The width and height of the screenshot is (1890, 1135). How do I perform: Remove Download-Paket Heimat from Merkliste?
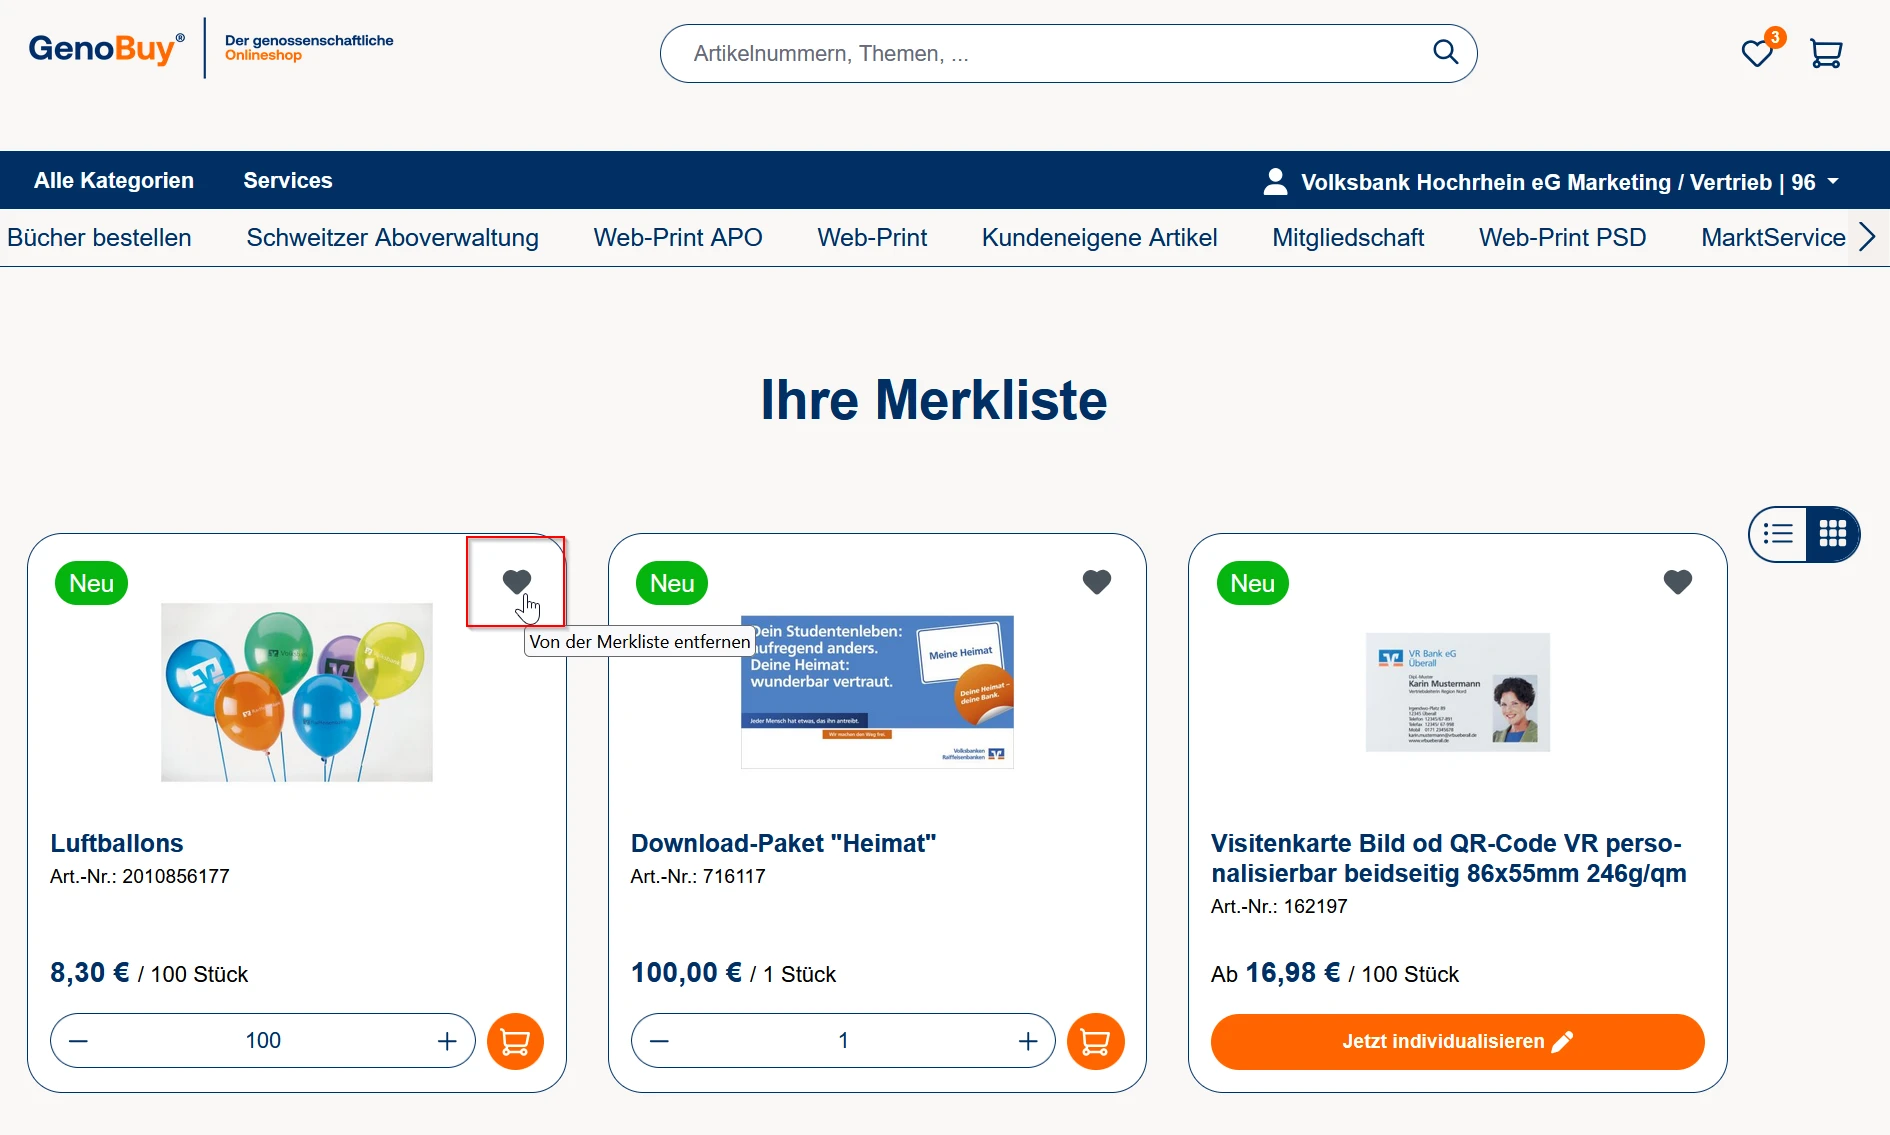1097,581
